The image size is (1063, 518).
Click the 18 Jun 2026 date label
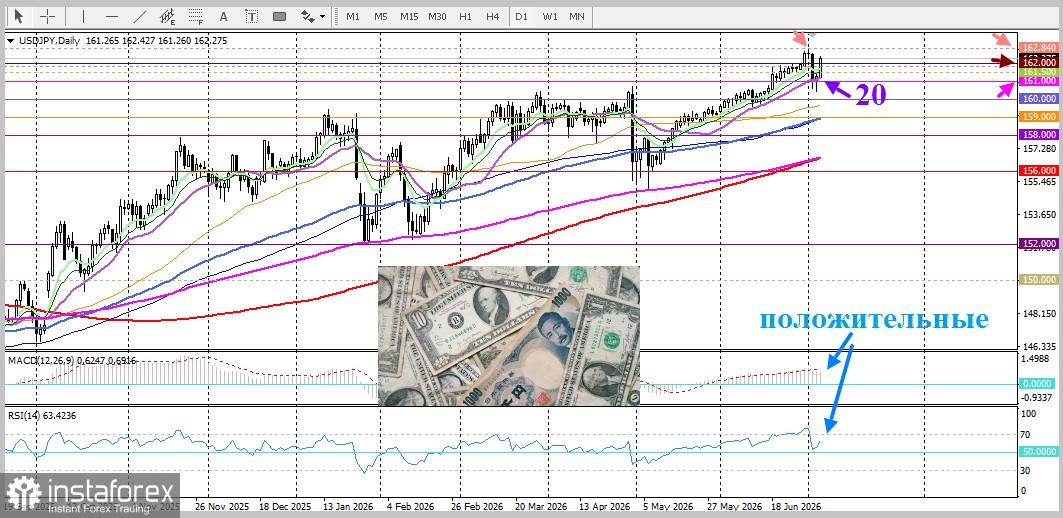[x=795, y=506]
